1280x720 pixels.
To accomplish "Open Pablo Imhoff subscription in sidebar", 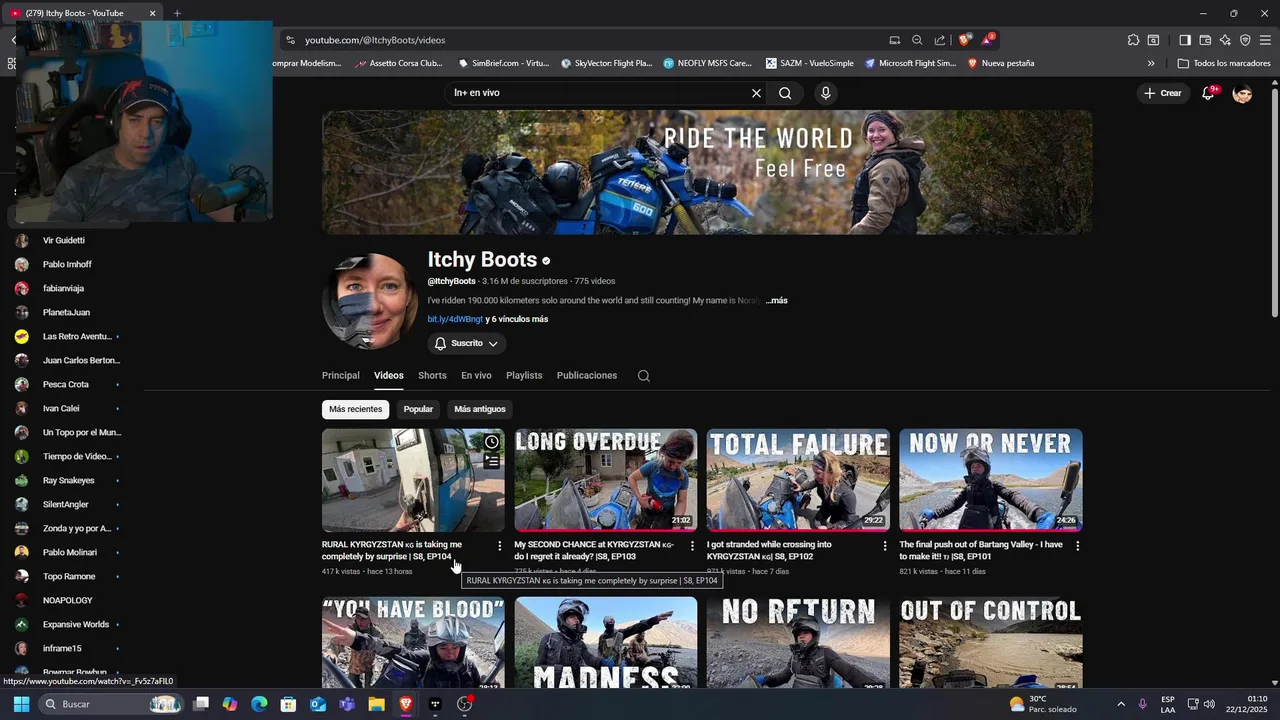I will coord(67,264).
